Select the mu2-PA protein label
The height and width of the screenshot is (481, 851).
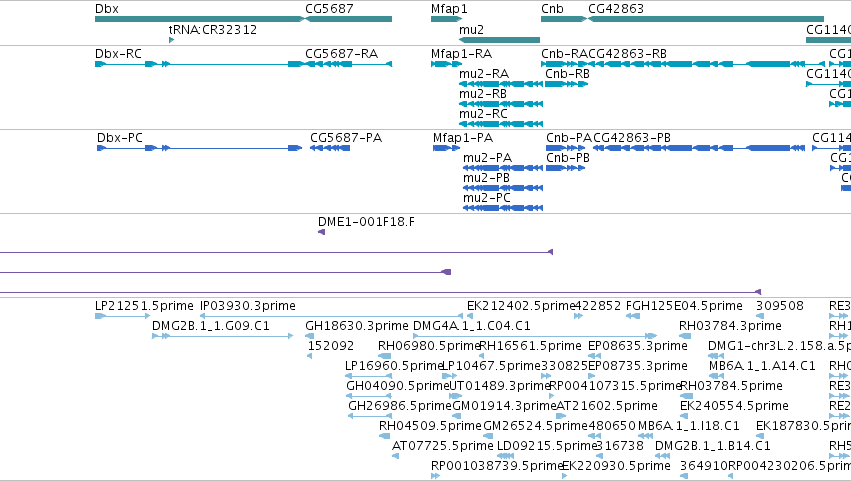(487, 158)
